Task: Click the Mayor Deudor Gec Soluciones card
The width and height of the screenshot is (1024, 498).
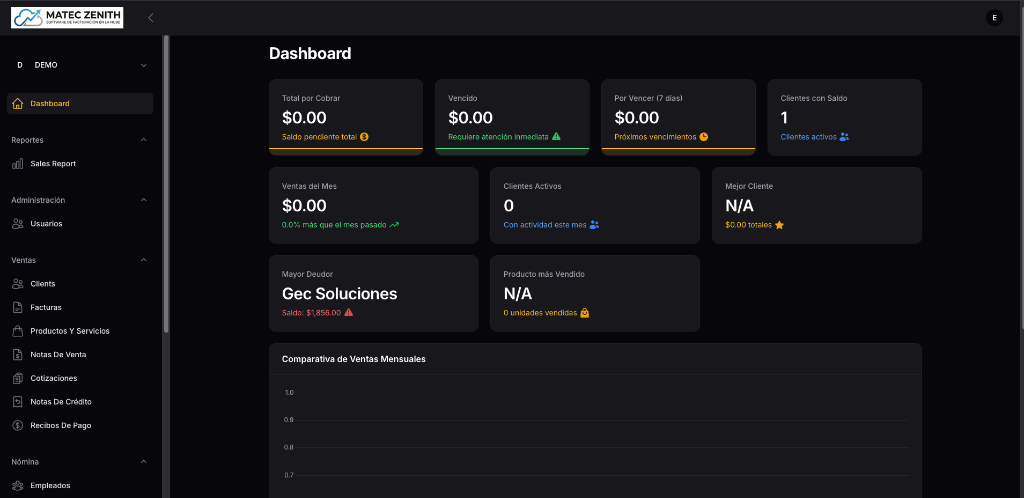Action: (x=374, y=293)
